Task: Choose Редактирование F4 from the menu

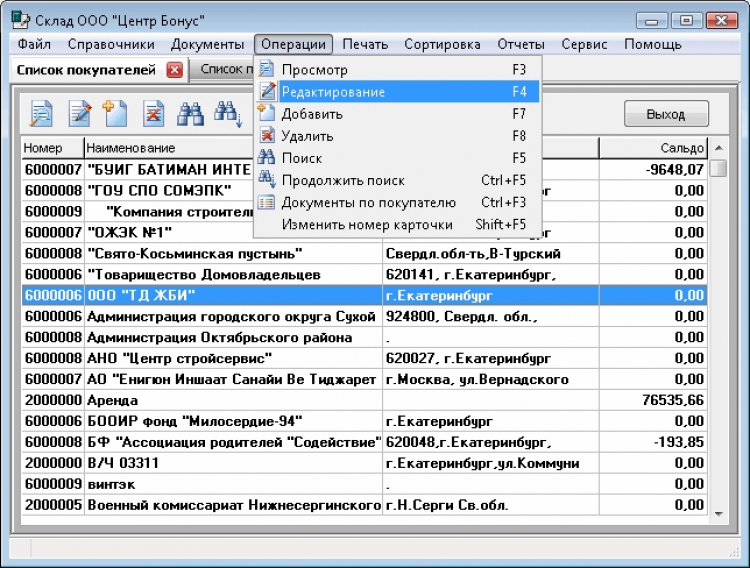Action: pyautogui.click(x=398, y=91)
